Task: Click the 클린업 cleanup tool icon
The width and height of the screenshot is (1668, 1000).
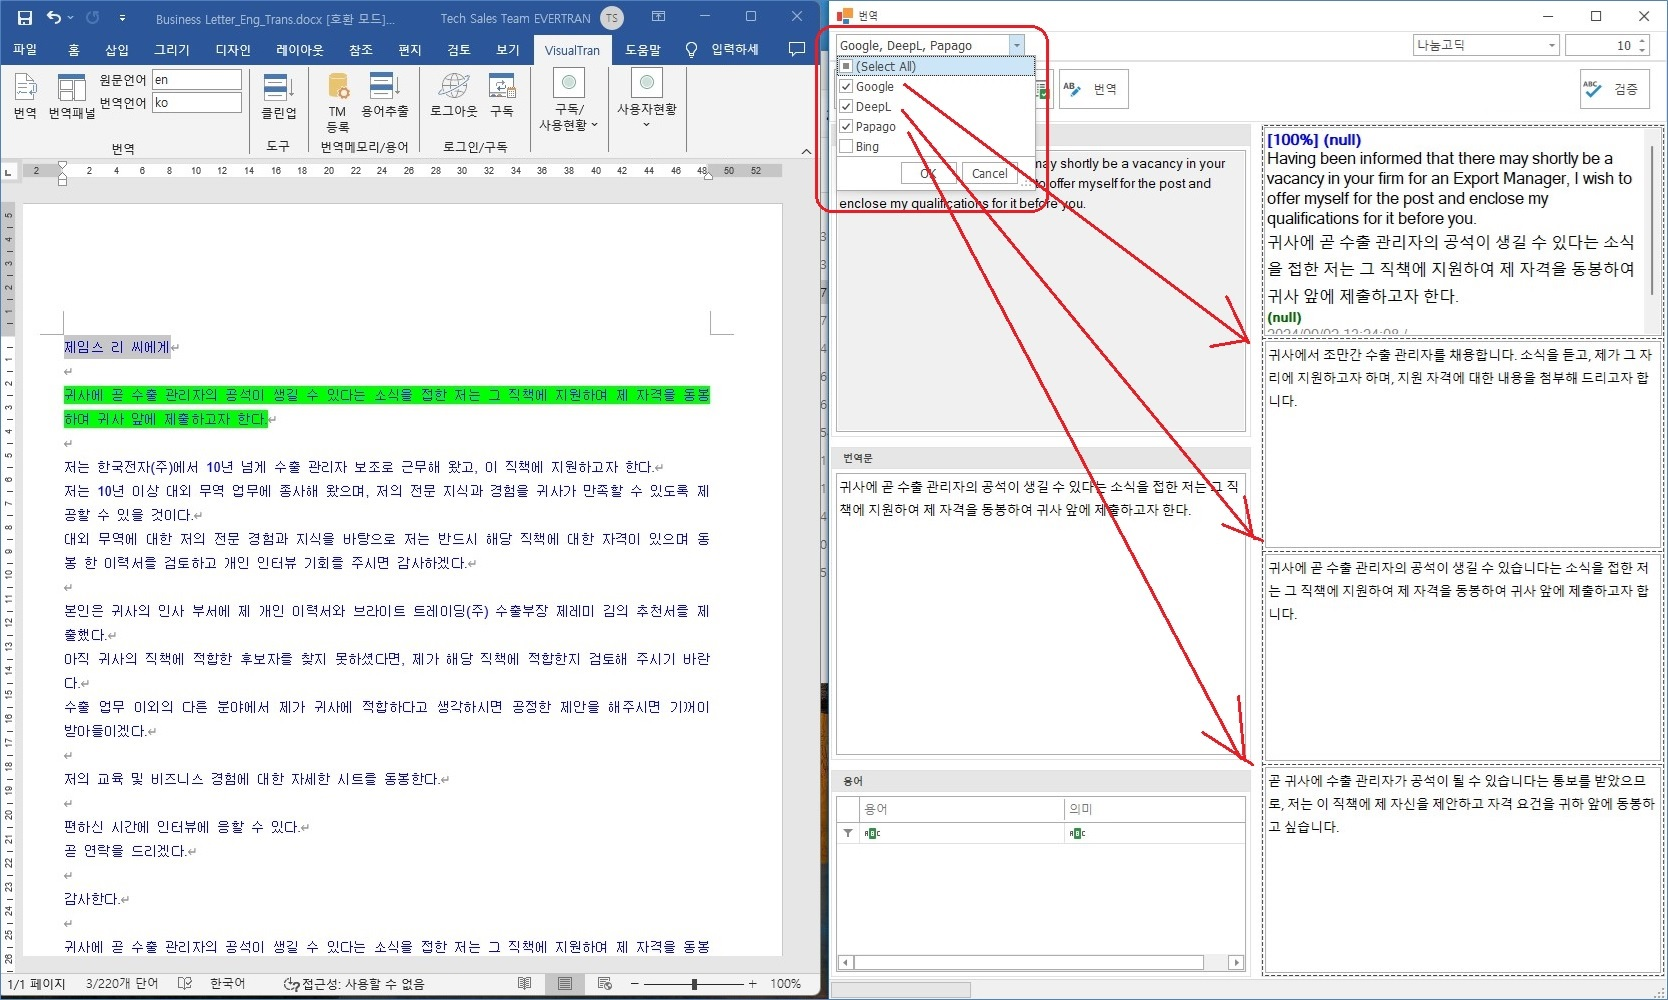Action: pyautogui.click(x=278, y=96)
